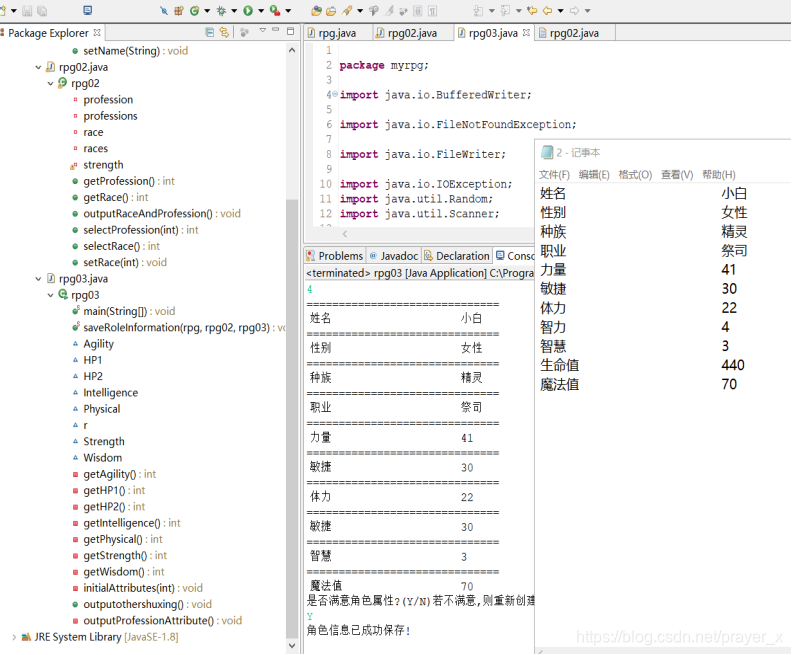Image resolution: width=792 pixels, height=655 pixels.
Task: Open the 编辑(E) menu in Notepad
Action: click(x=594, y=175)
